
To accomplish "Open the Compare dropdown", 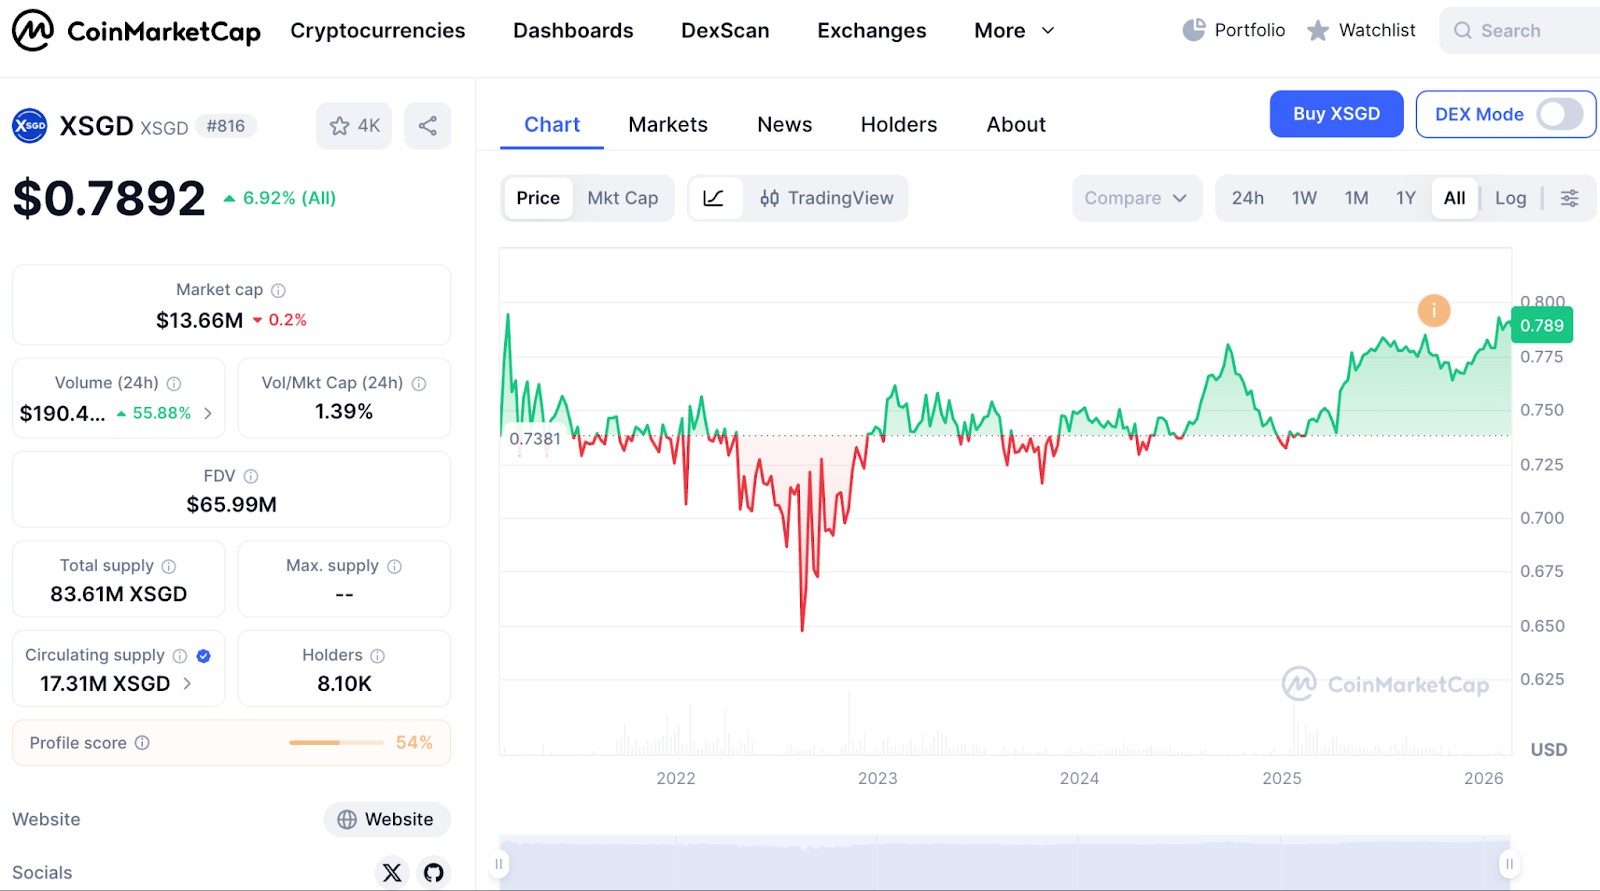I will tap(1137, 198).
